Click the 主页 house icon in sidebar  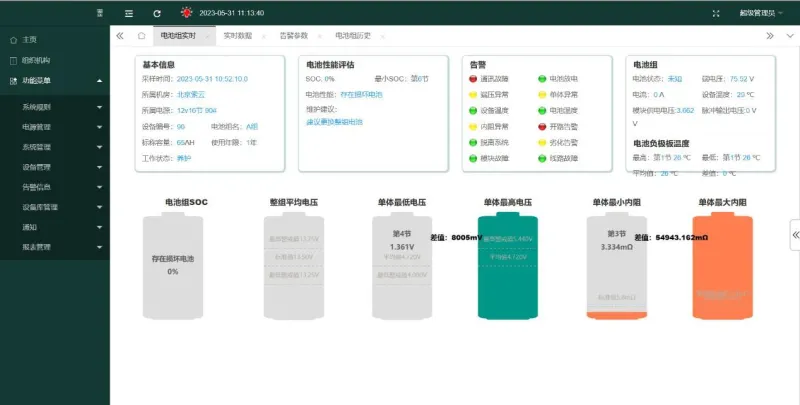pos(14,40)
